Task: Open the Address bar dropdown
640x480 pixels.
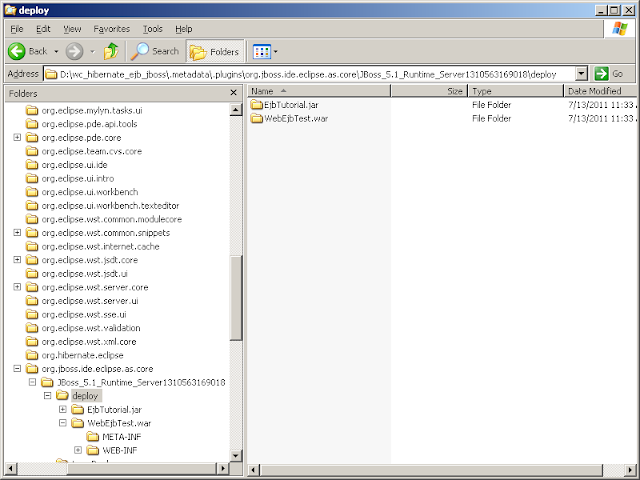Action: click(581, 74)
